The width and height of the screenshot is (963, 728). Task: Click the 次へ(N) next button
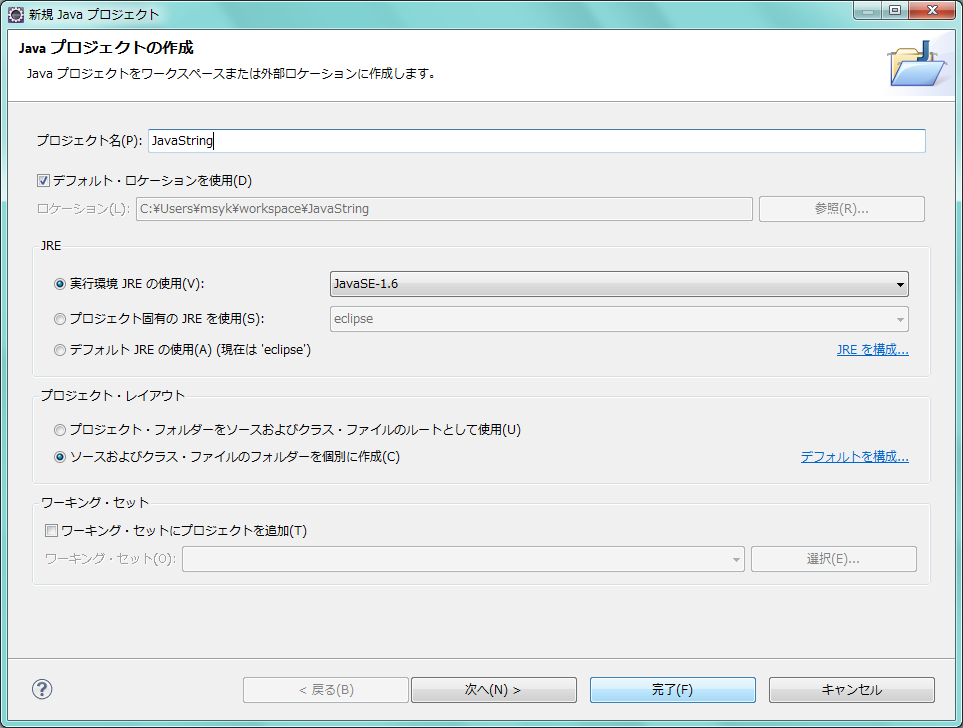point(493,690)
